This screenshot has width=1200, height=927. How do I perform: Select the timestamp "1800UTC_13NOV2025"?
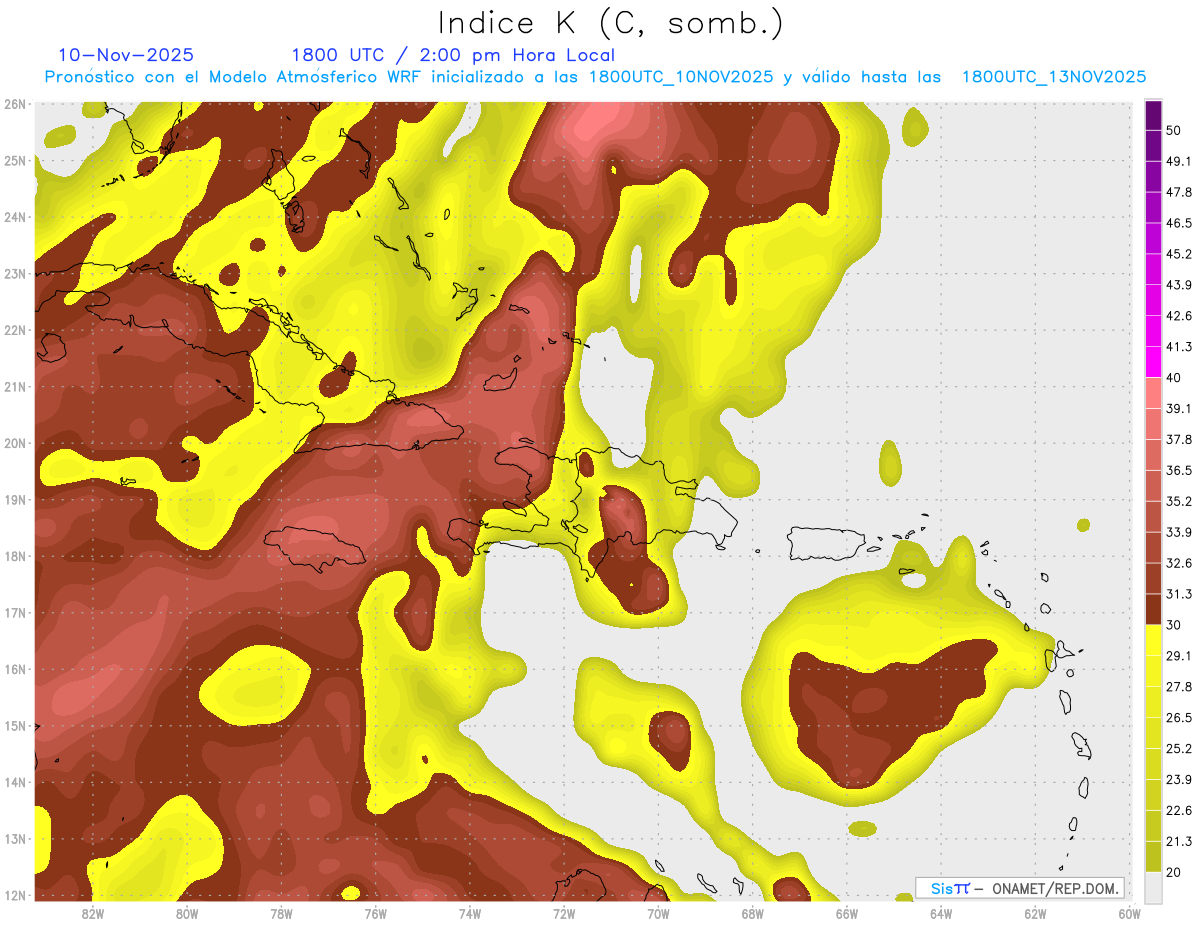click(1053, 77)
